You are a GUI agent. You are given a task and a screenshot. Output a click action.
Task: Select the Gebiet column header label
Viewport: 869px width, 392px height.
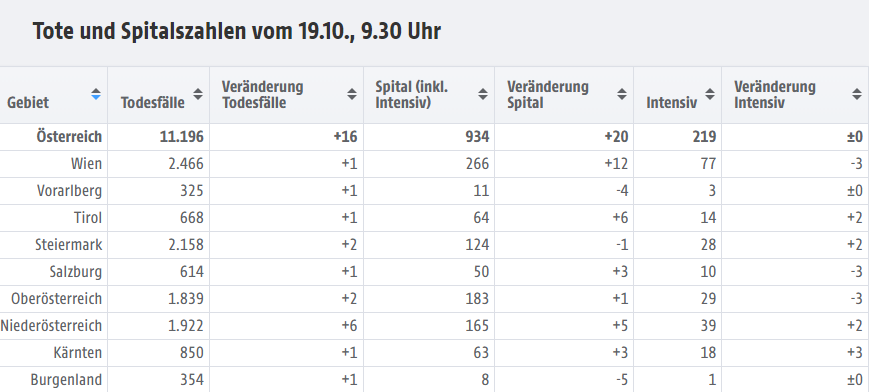click(x=28, y=103)
